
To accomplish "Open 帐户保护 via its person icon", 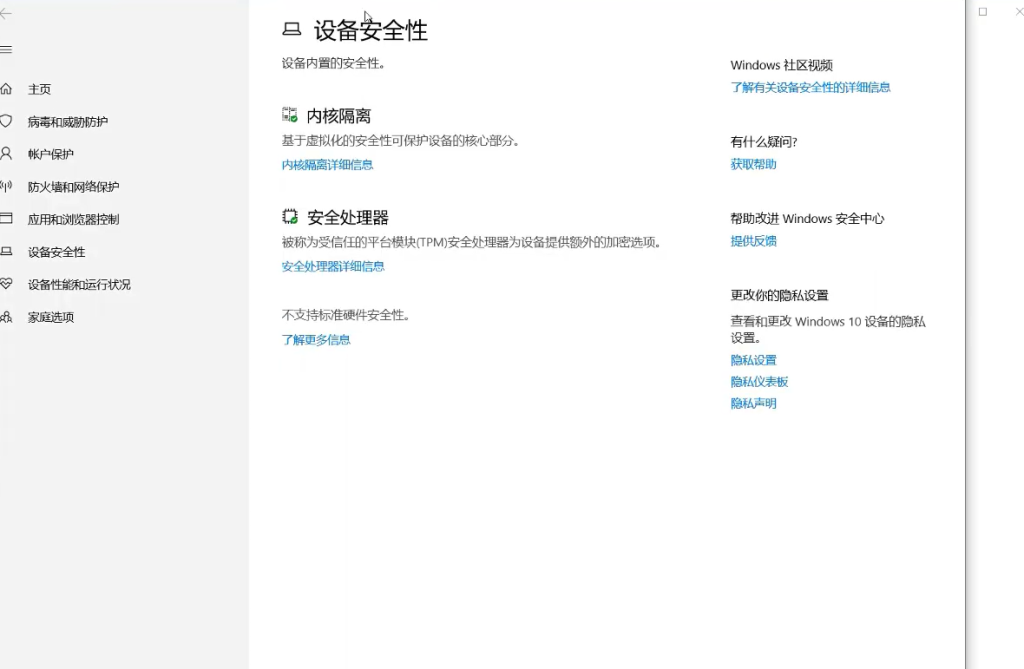I will click(6, 154).
